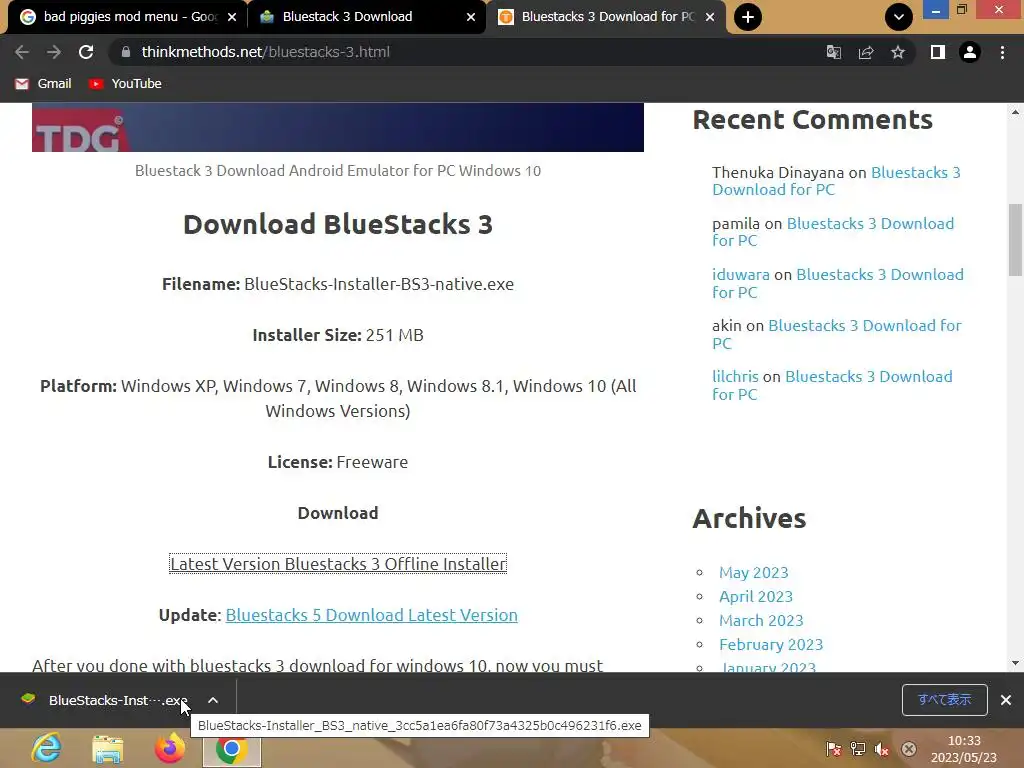Click the scrollbar down arrow
The image size is (1024, 768).
[x=1015, y=663]
